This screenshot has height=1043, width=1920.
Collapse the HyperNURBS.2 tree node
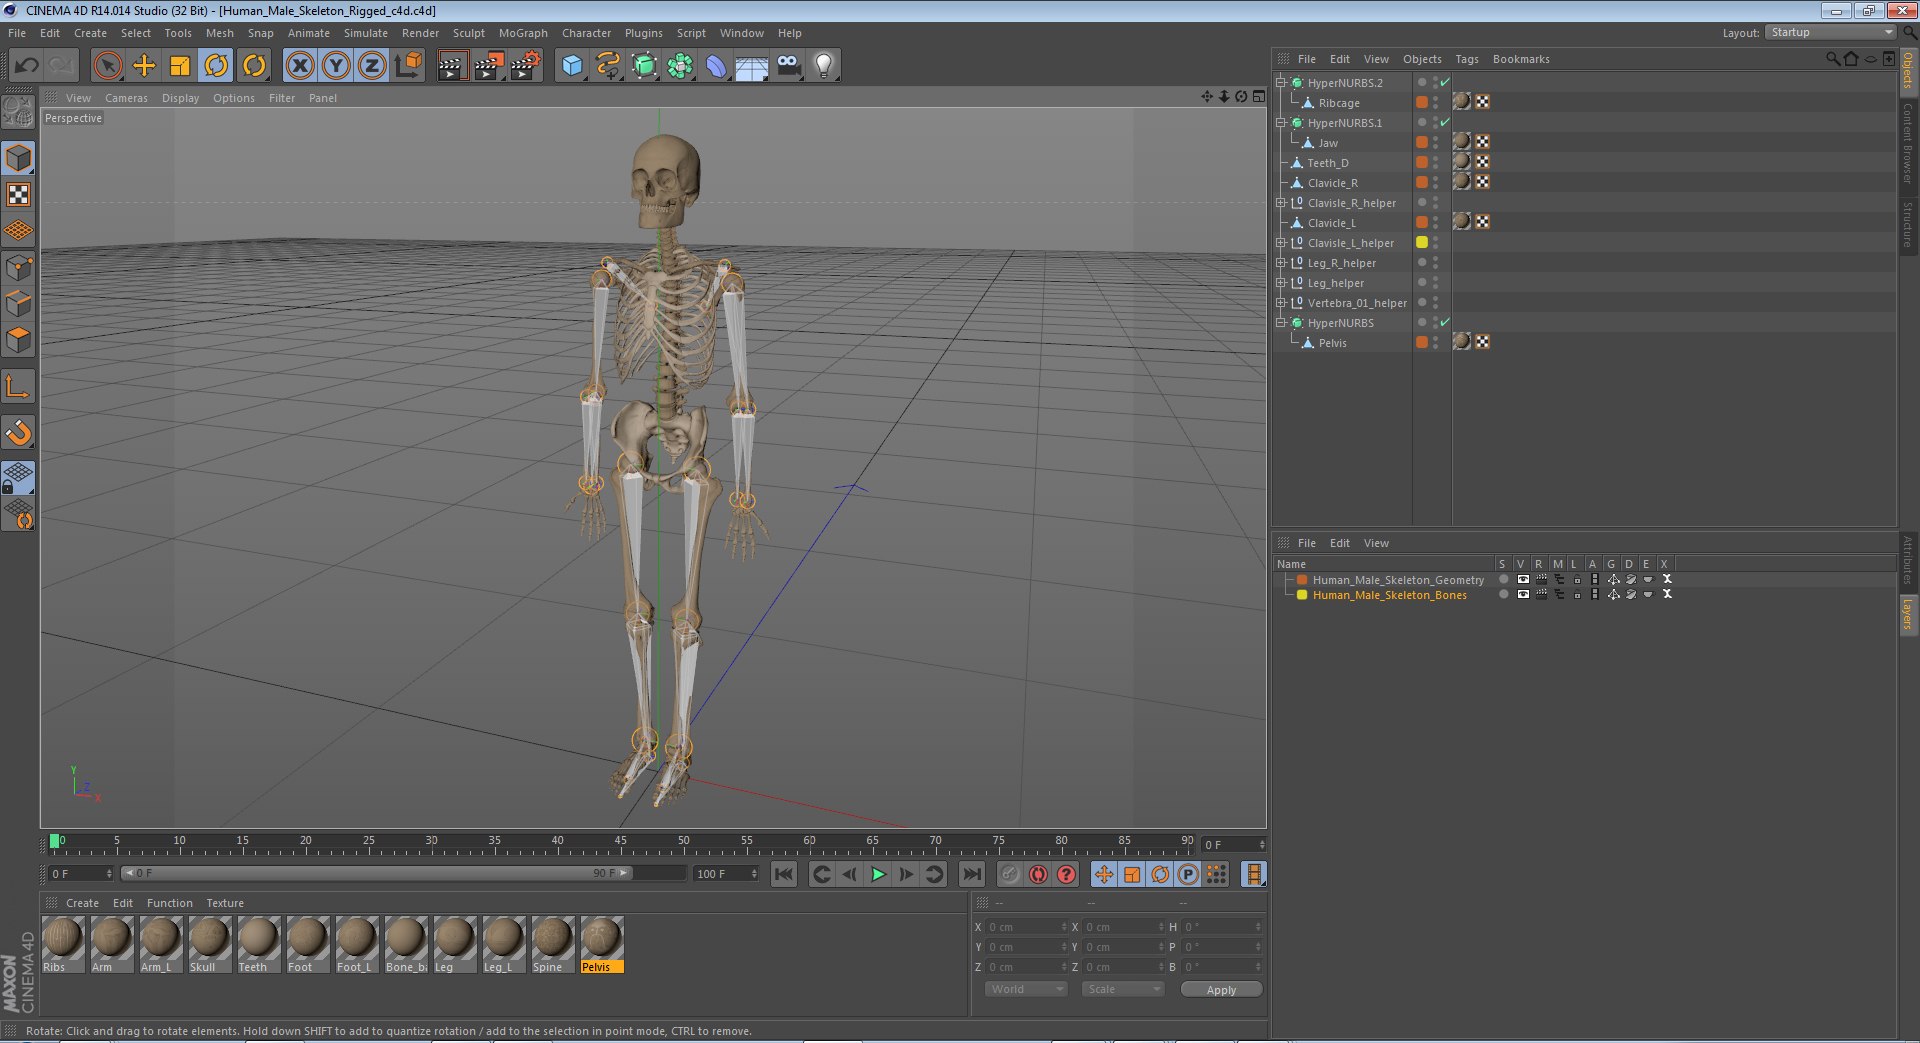tap(1280, 83)
